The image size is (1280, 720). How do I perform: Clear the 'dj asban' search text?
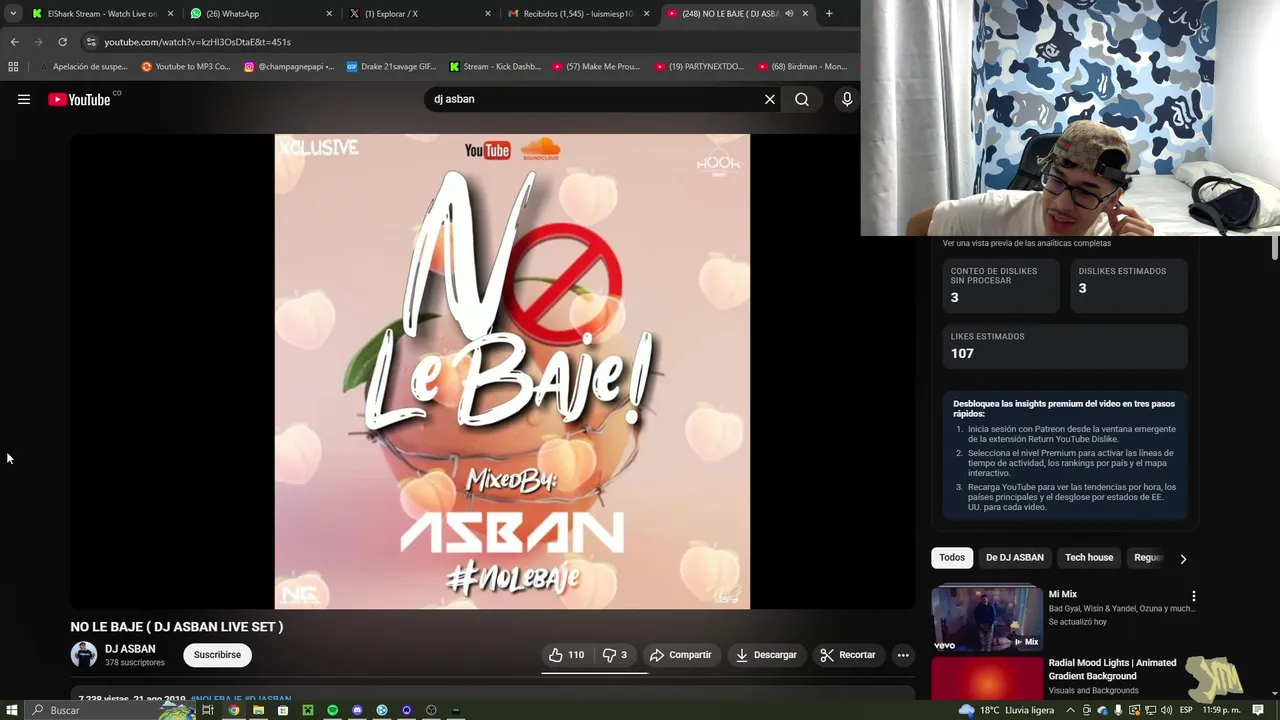coord(770,99)
